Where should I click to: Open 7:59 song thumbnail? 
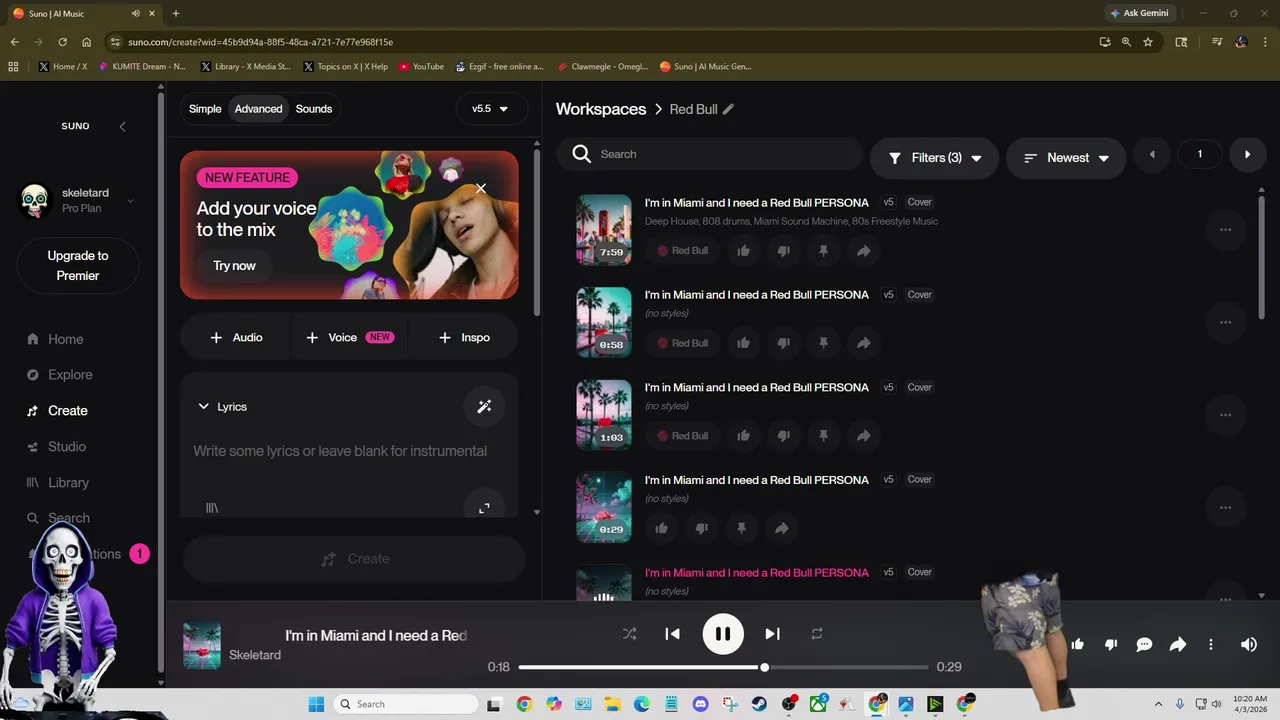[604, 230]
